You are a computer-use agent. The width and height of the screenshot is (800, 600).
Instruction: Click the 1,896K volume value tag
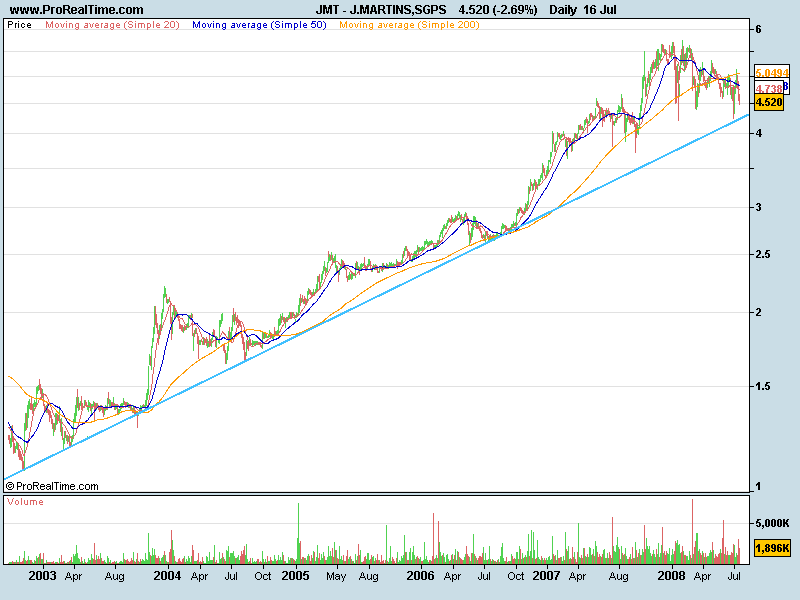(x=772, y=548)
